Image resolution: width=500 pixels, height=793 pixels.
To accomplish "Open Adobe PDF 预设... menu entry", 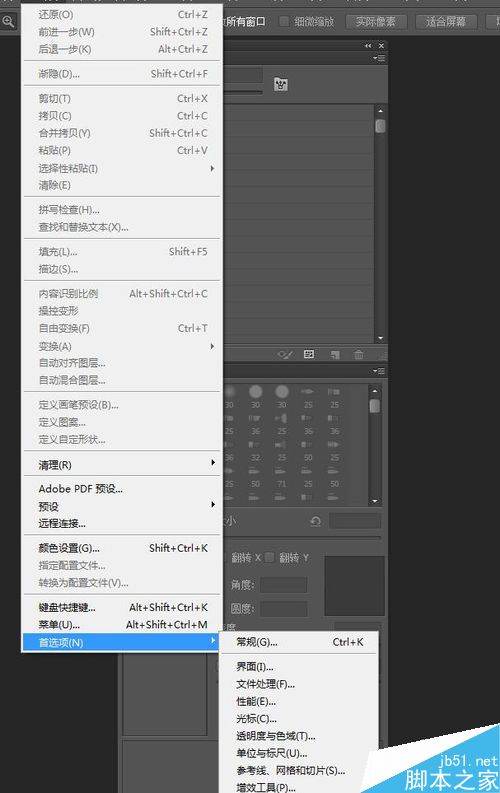I will 122,489.
